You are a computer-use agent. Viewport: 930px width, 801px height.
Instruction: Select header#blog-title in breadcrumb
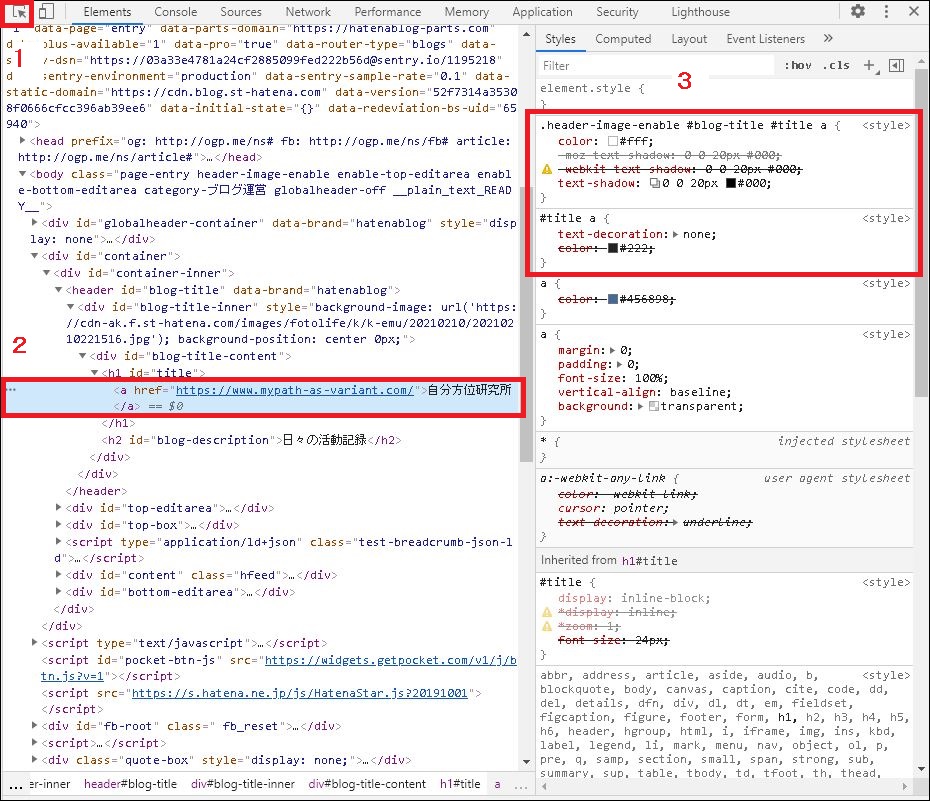point(130,784)
